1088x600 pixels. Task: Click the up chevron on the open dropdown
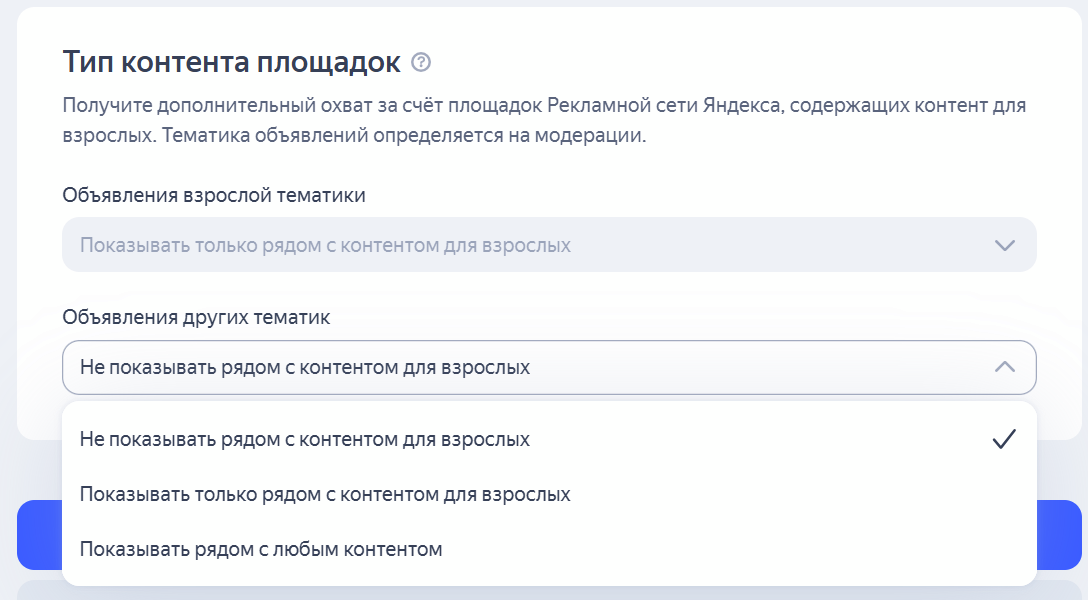click(1006, 367)
